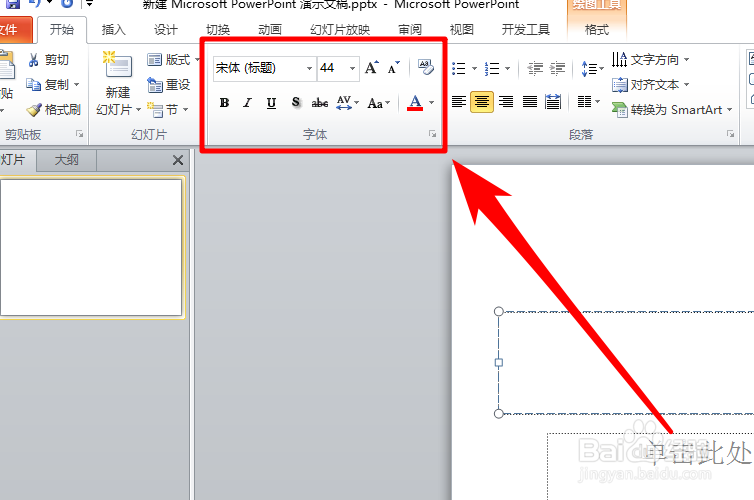Open the font size dropdown
Viewport: 754px width, 500px height.
(x=352, y=68)
